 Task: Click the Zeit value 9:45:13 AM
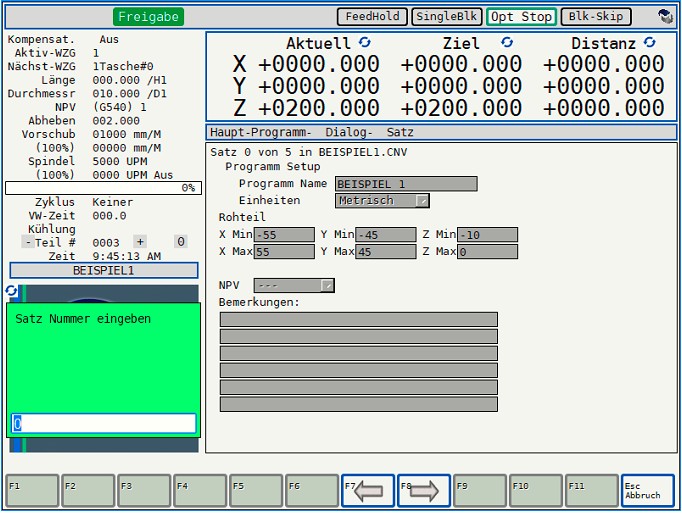coord(127,256)
